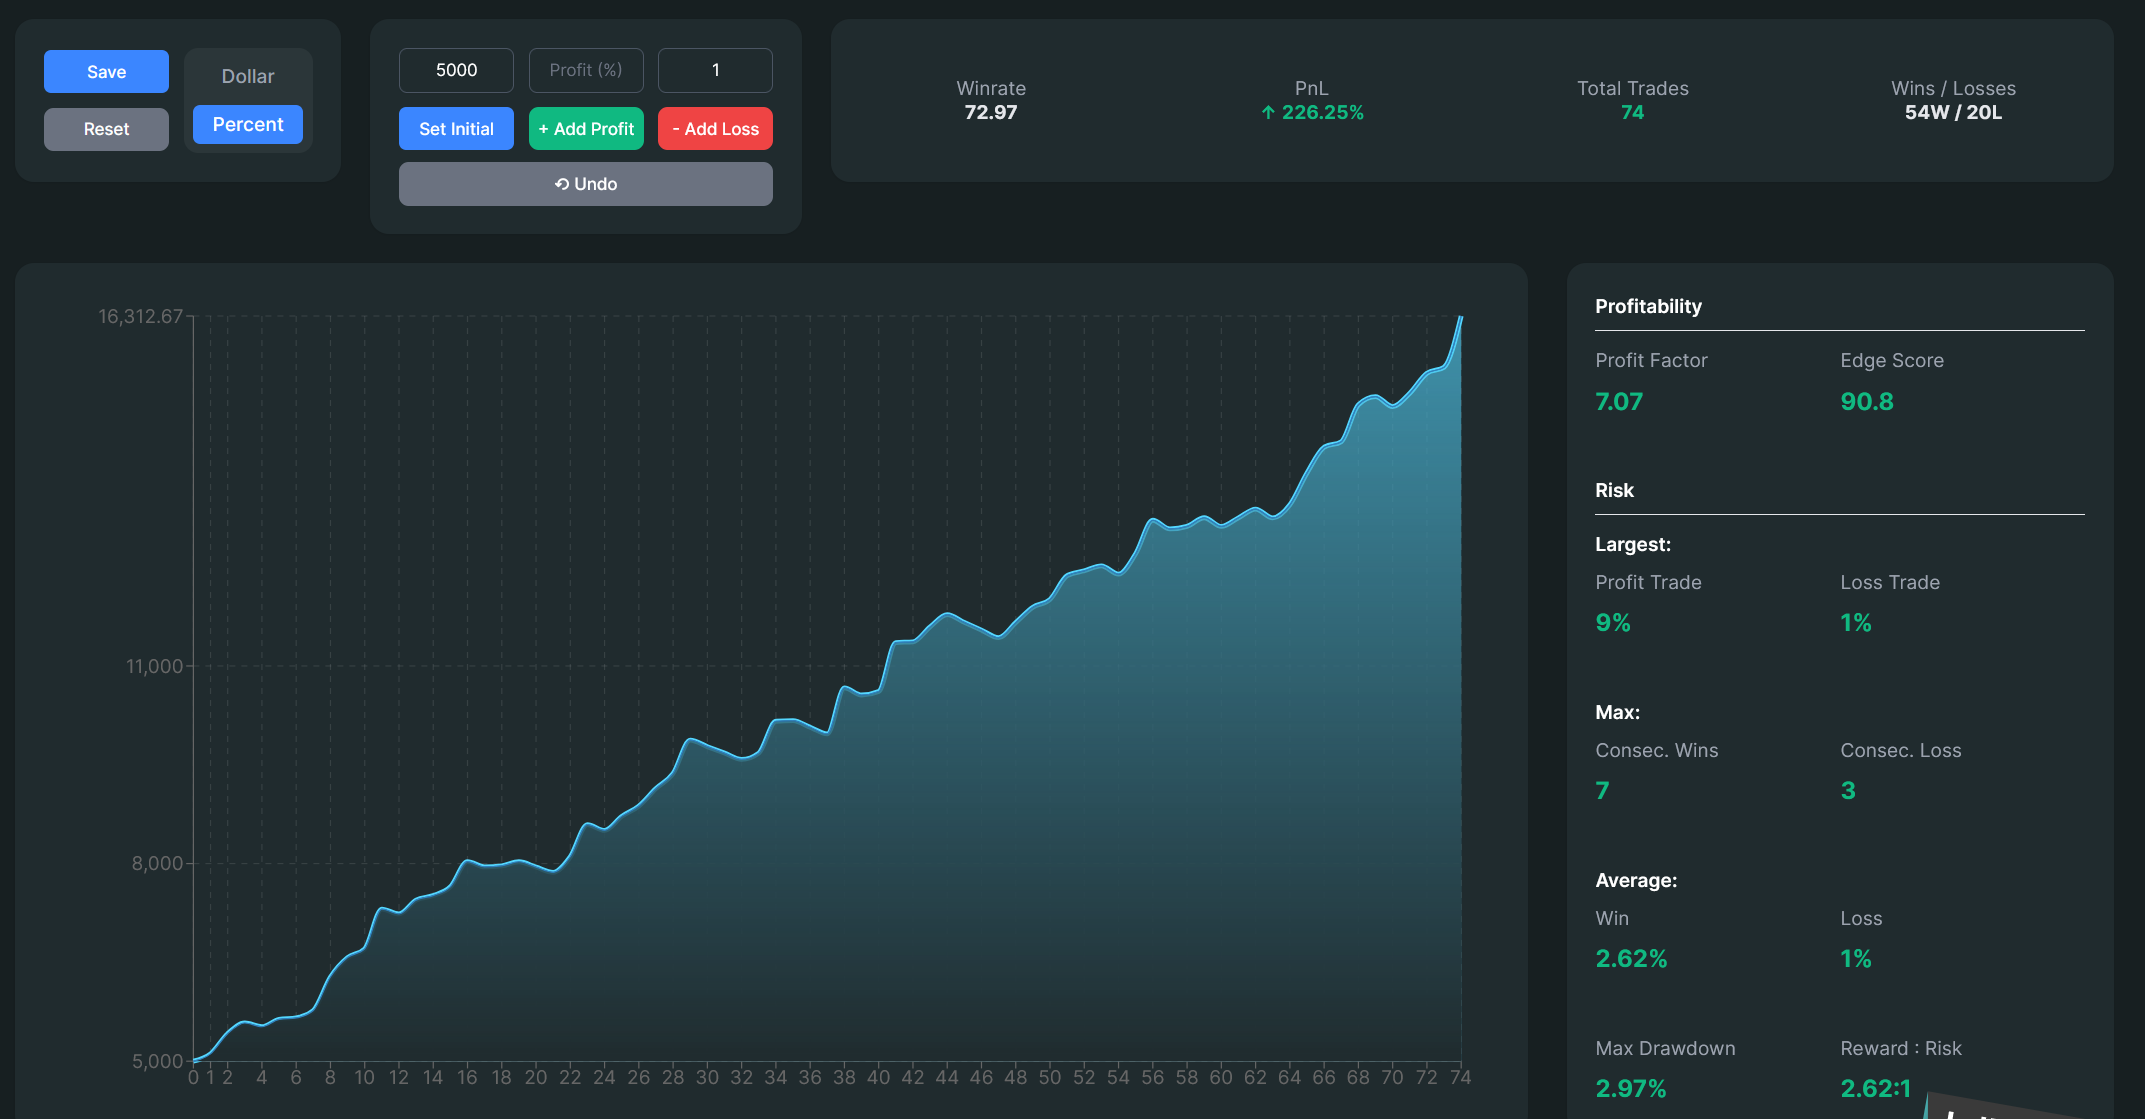This screenshot has height=1119, width=2145.
Task: Click the Edge Score value 90.8
Action: pyautogui.click(x=1866, y=402)
